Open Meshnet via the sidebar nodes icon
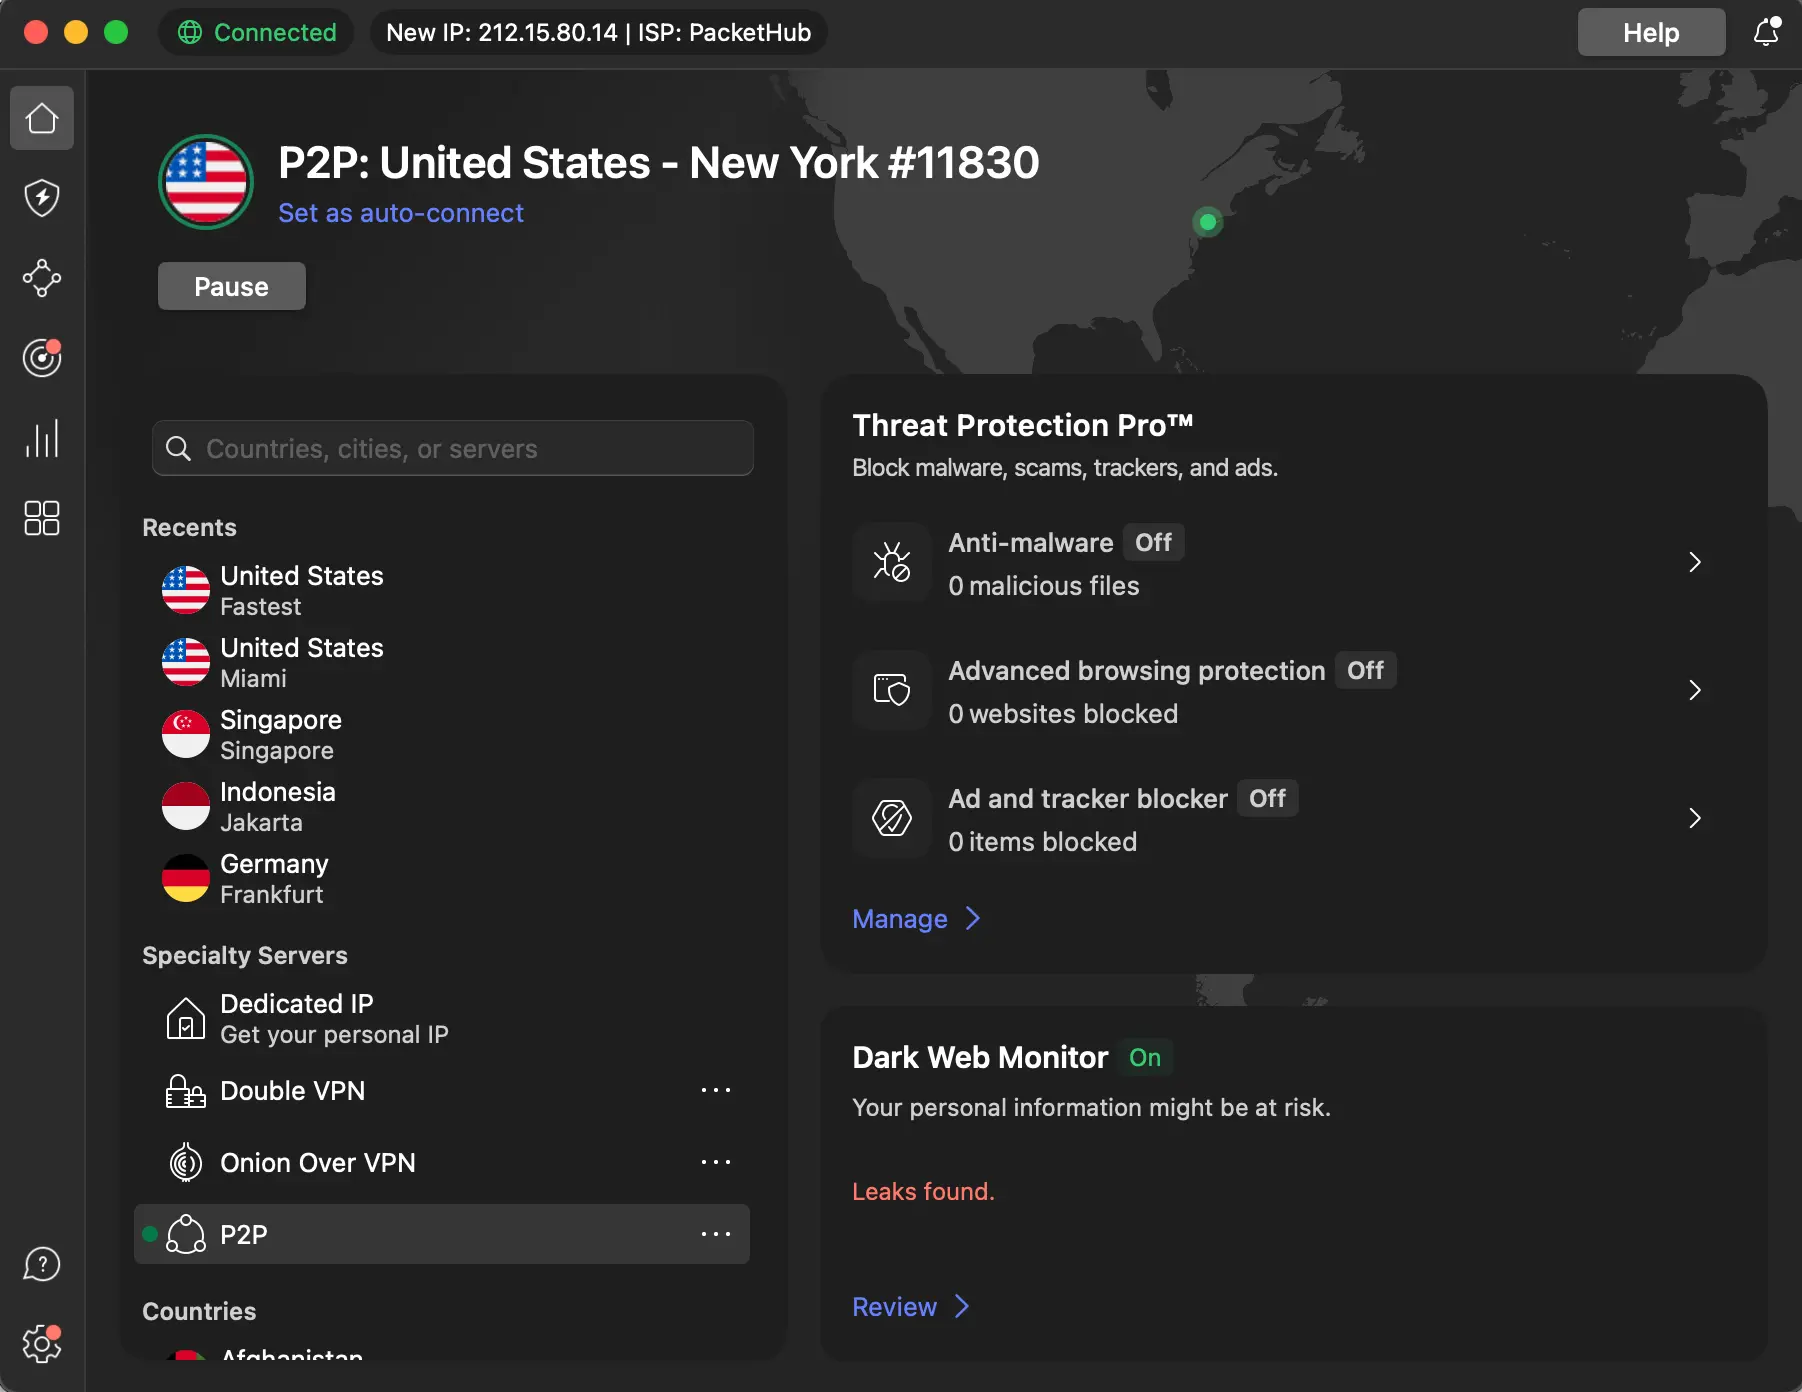Viewport: 1802px width, 1392px height. pos(41,279)
